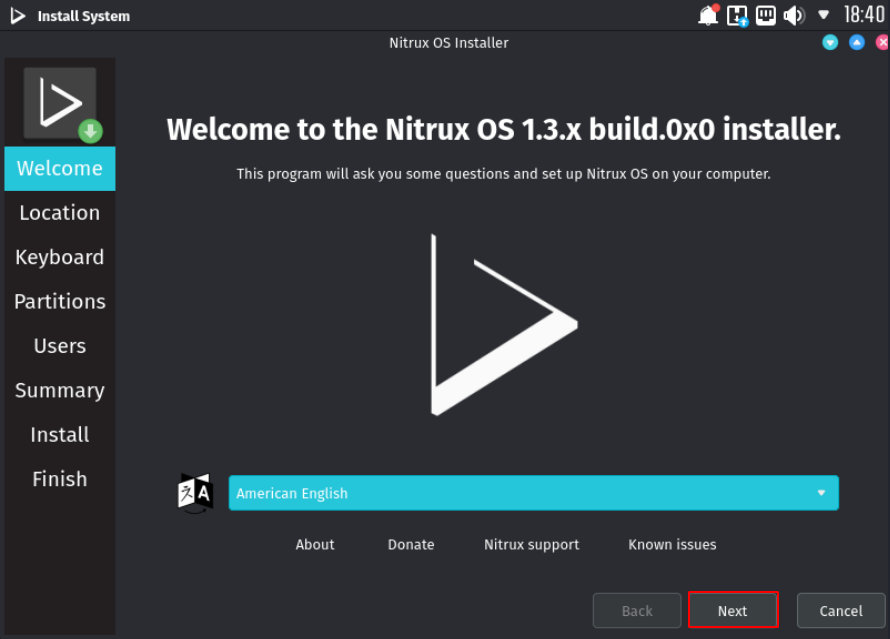Screen dimensions: 890x639
Task: Select the Finish step in sidebar
Action: click(x=60, y=479)
